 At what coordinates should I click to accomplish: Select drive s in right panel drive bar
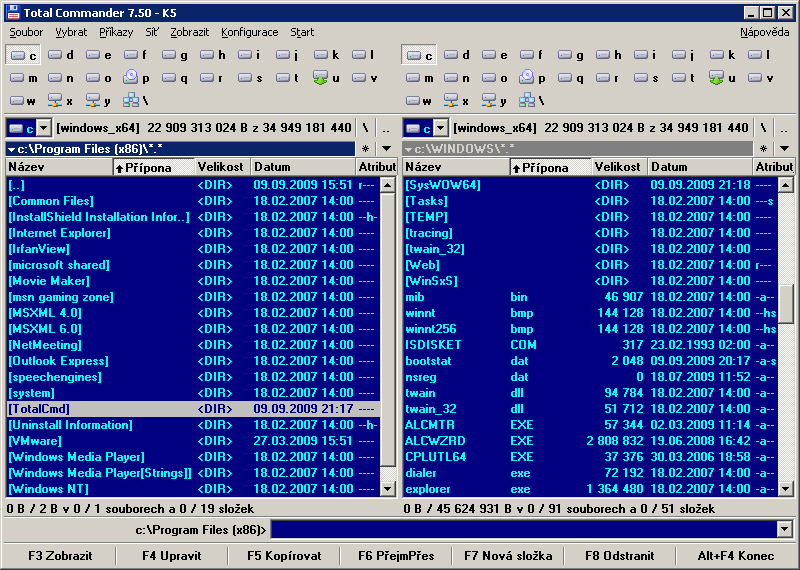[646, 78]
